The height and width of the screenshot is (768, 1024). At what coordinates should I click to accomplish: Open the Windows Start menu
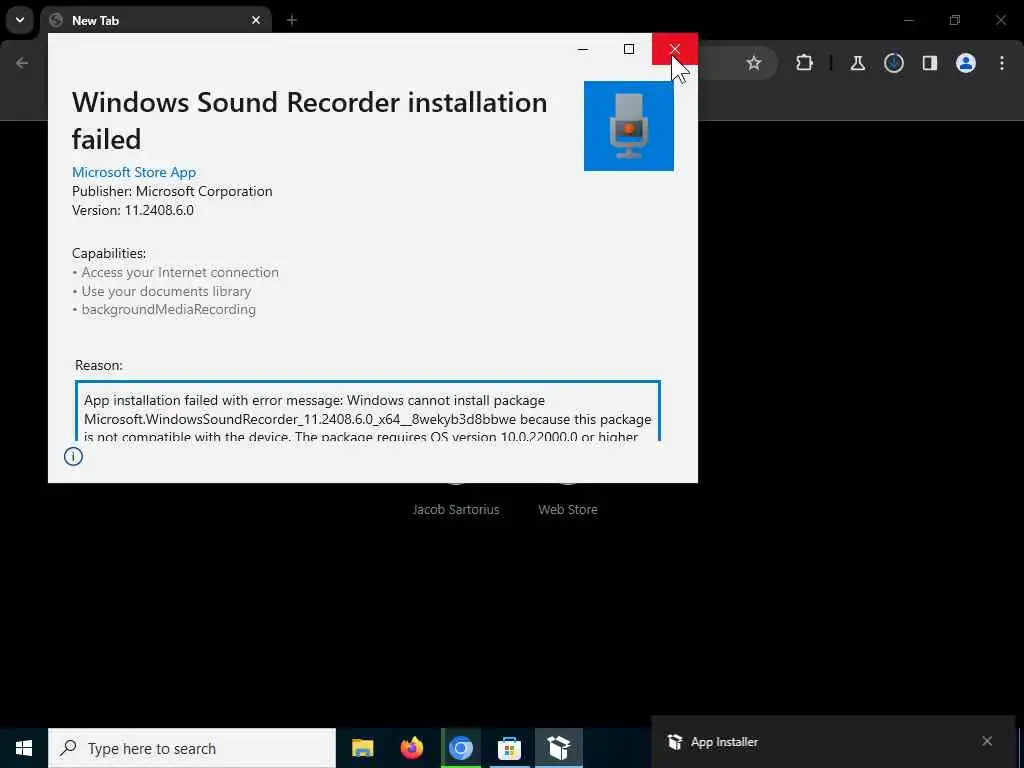24,748
